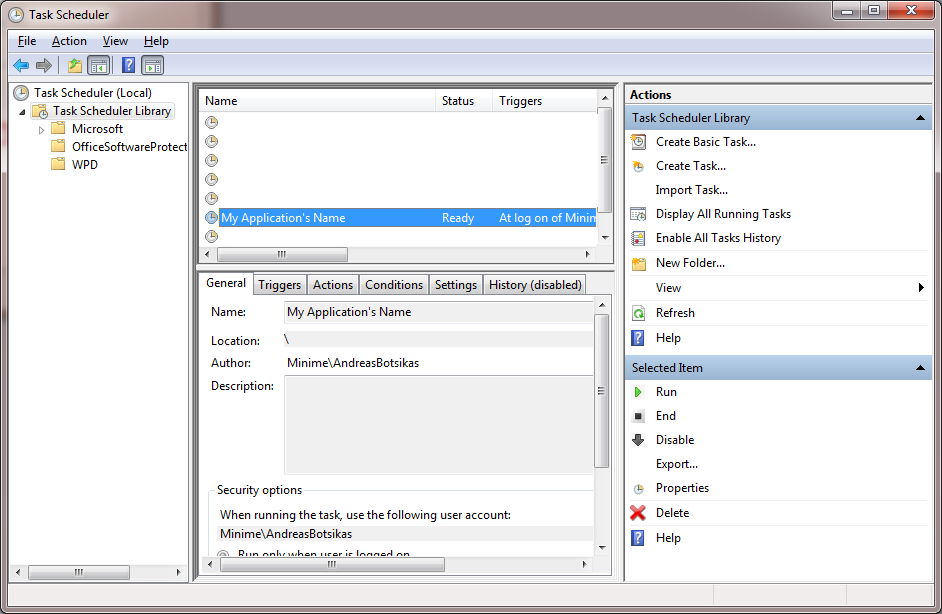This screenshot has width=942, height=614.
Task: Click the Properties clock icon in Selected Item
Action: point(638,488)
